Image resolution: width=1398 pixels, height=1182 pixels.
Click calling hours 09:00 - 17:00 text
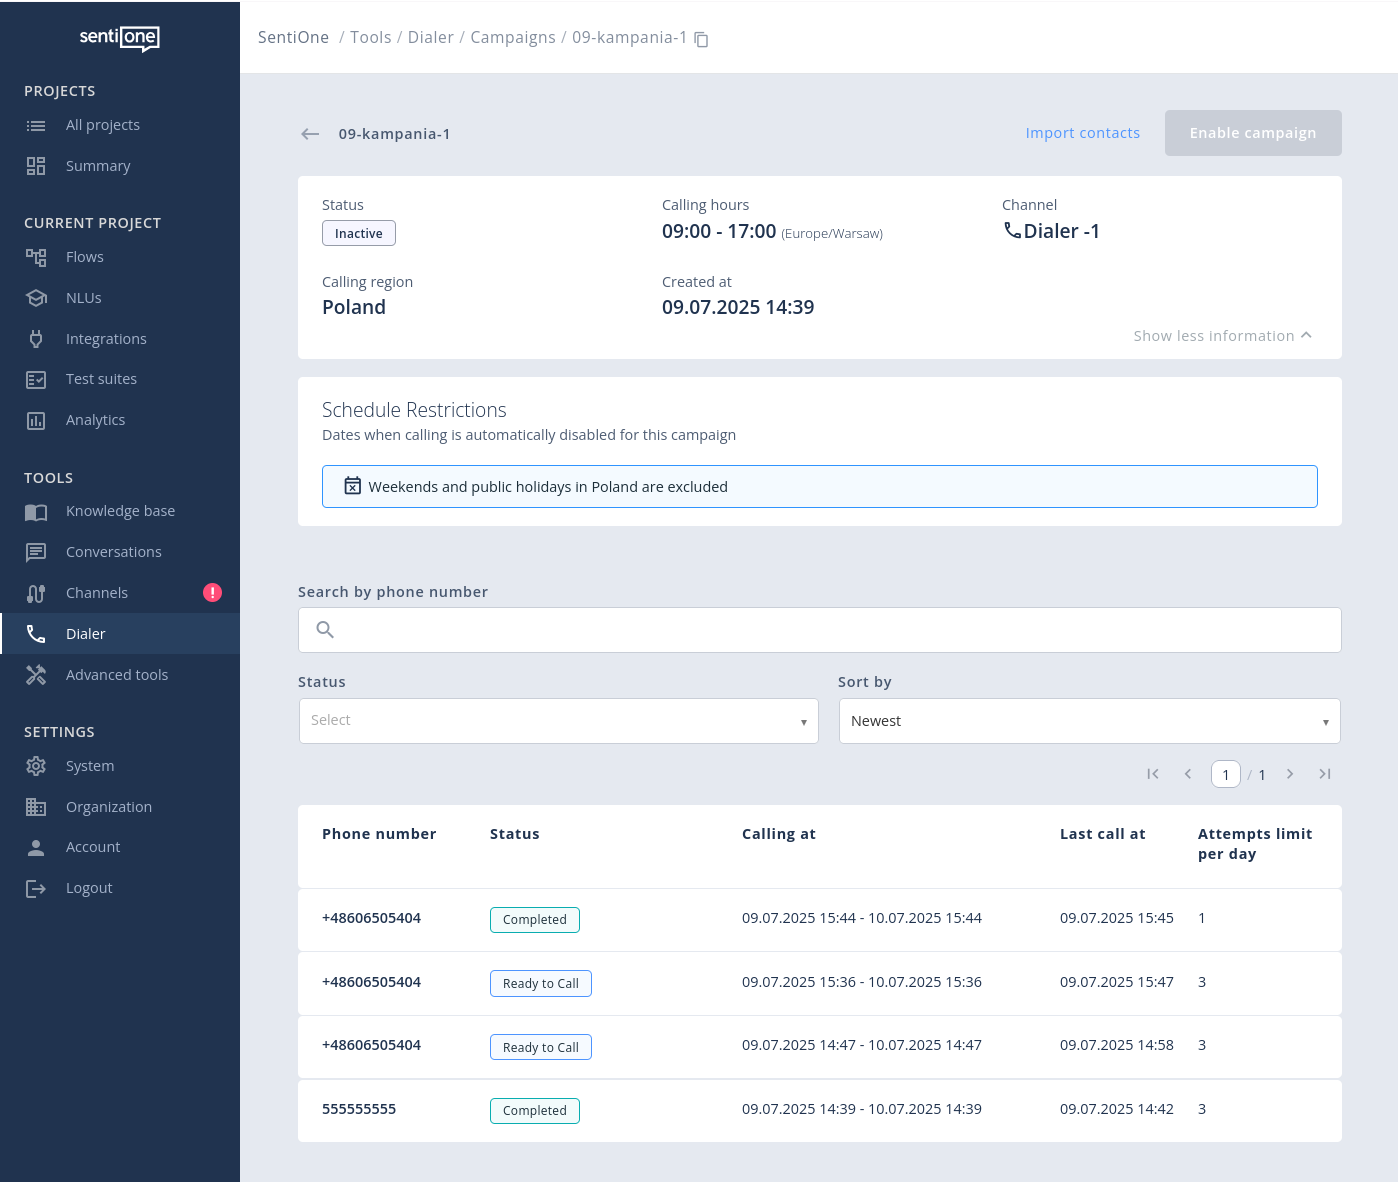[719, 231]
